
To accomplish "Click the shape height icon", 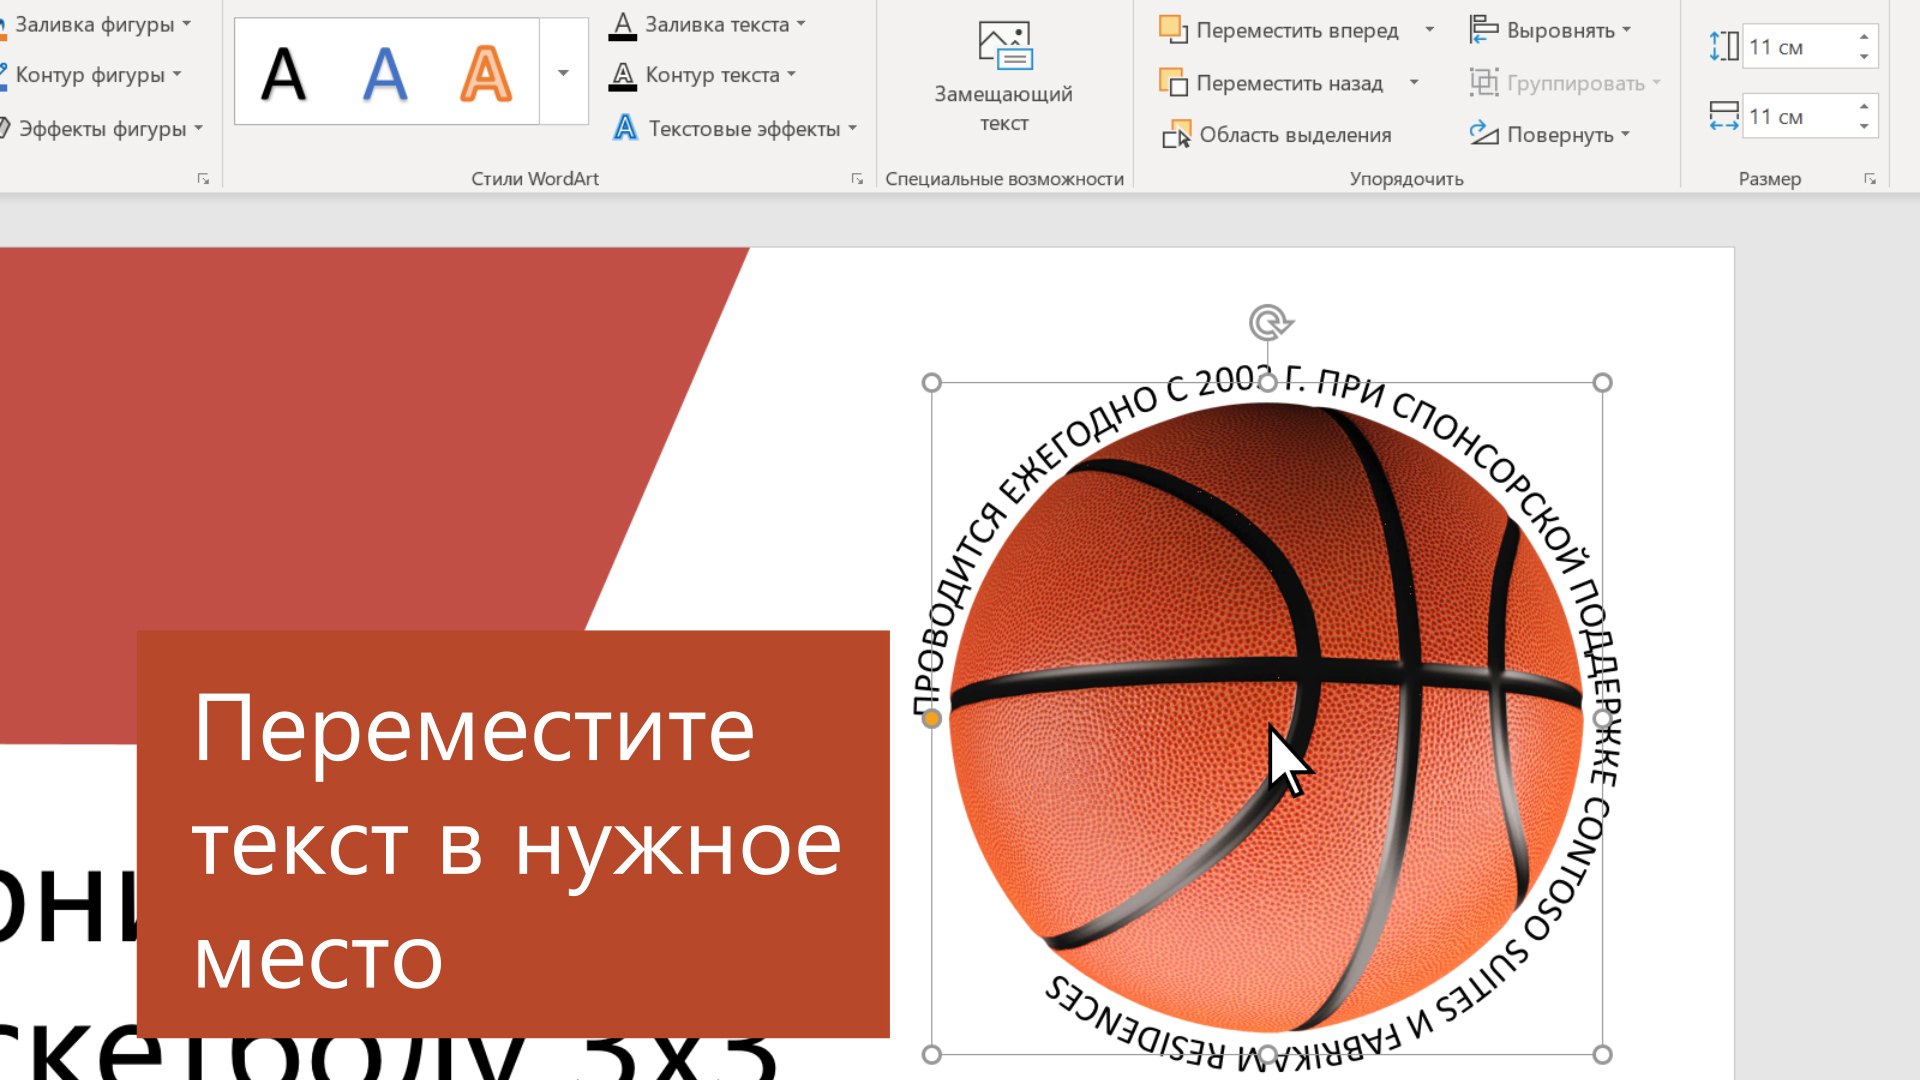I will point(1724,46).
